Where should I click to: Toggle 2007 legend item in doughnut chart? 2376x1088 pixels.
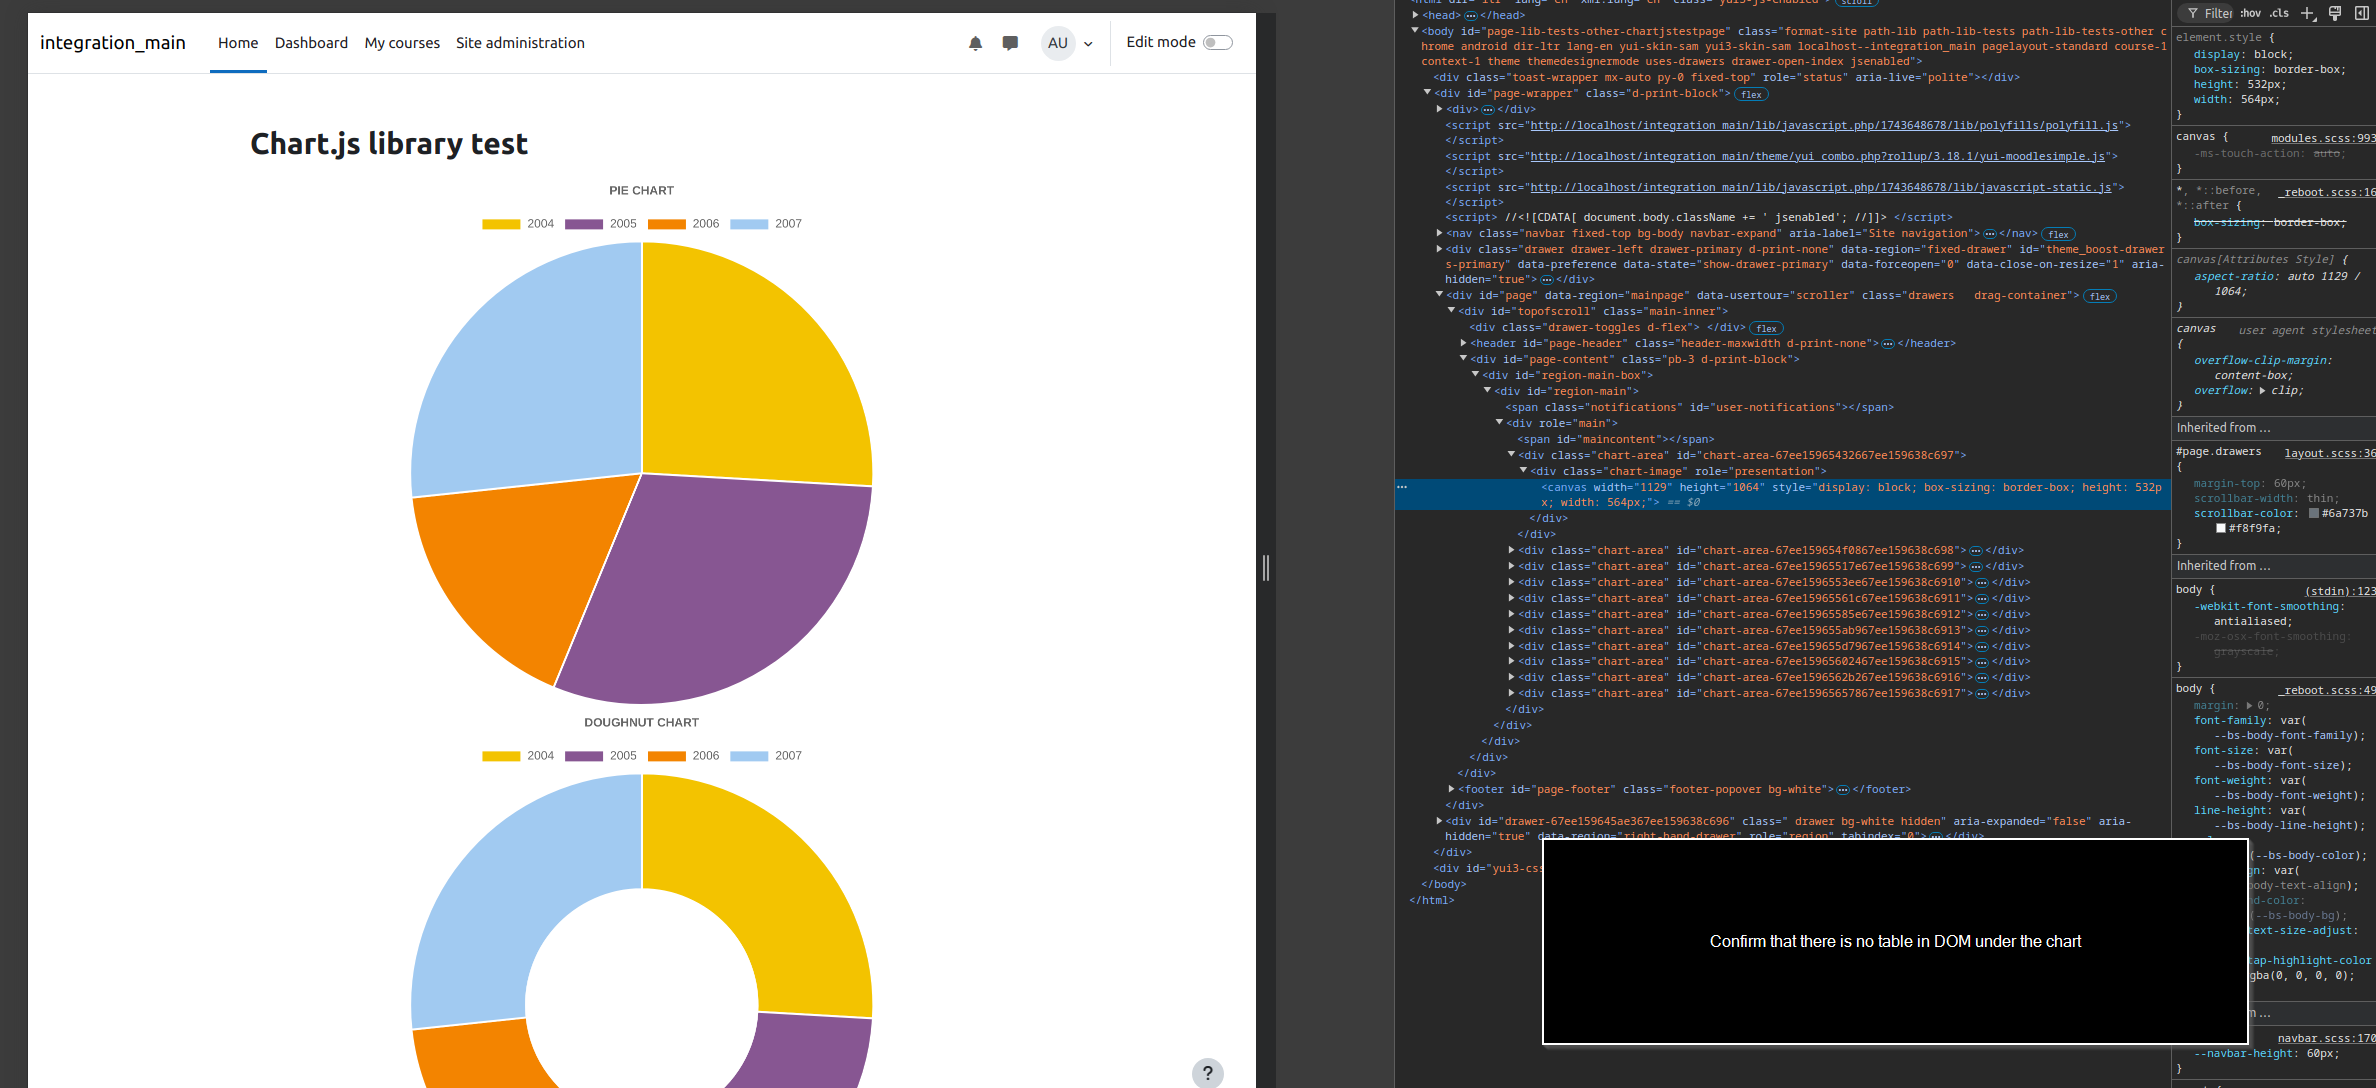tap(766, 756)
